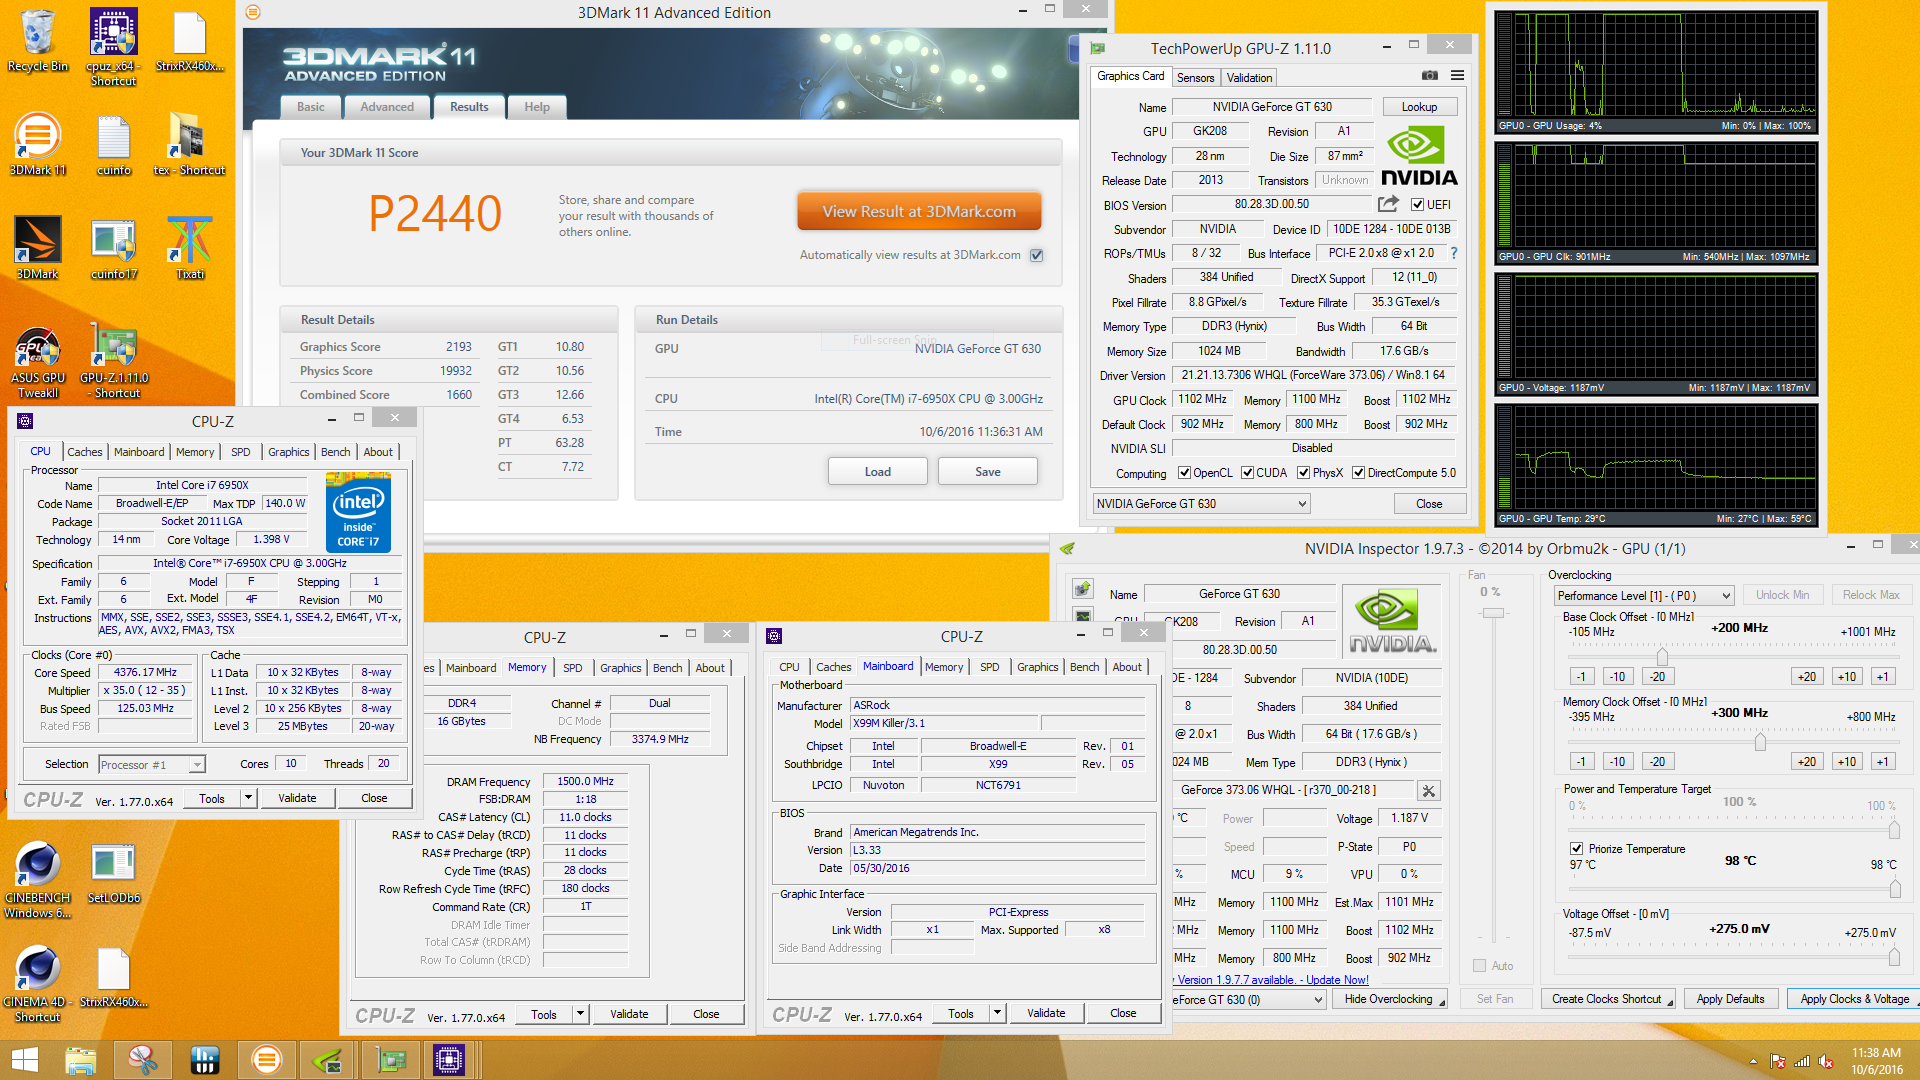Click the Apply Defaults button
The height and width of the screenshot is (1080, 1920).
coord(1730,999)
